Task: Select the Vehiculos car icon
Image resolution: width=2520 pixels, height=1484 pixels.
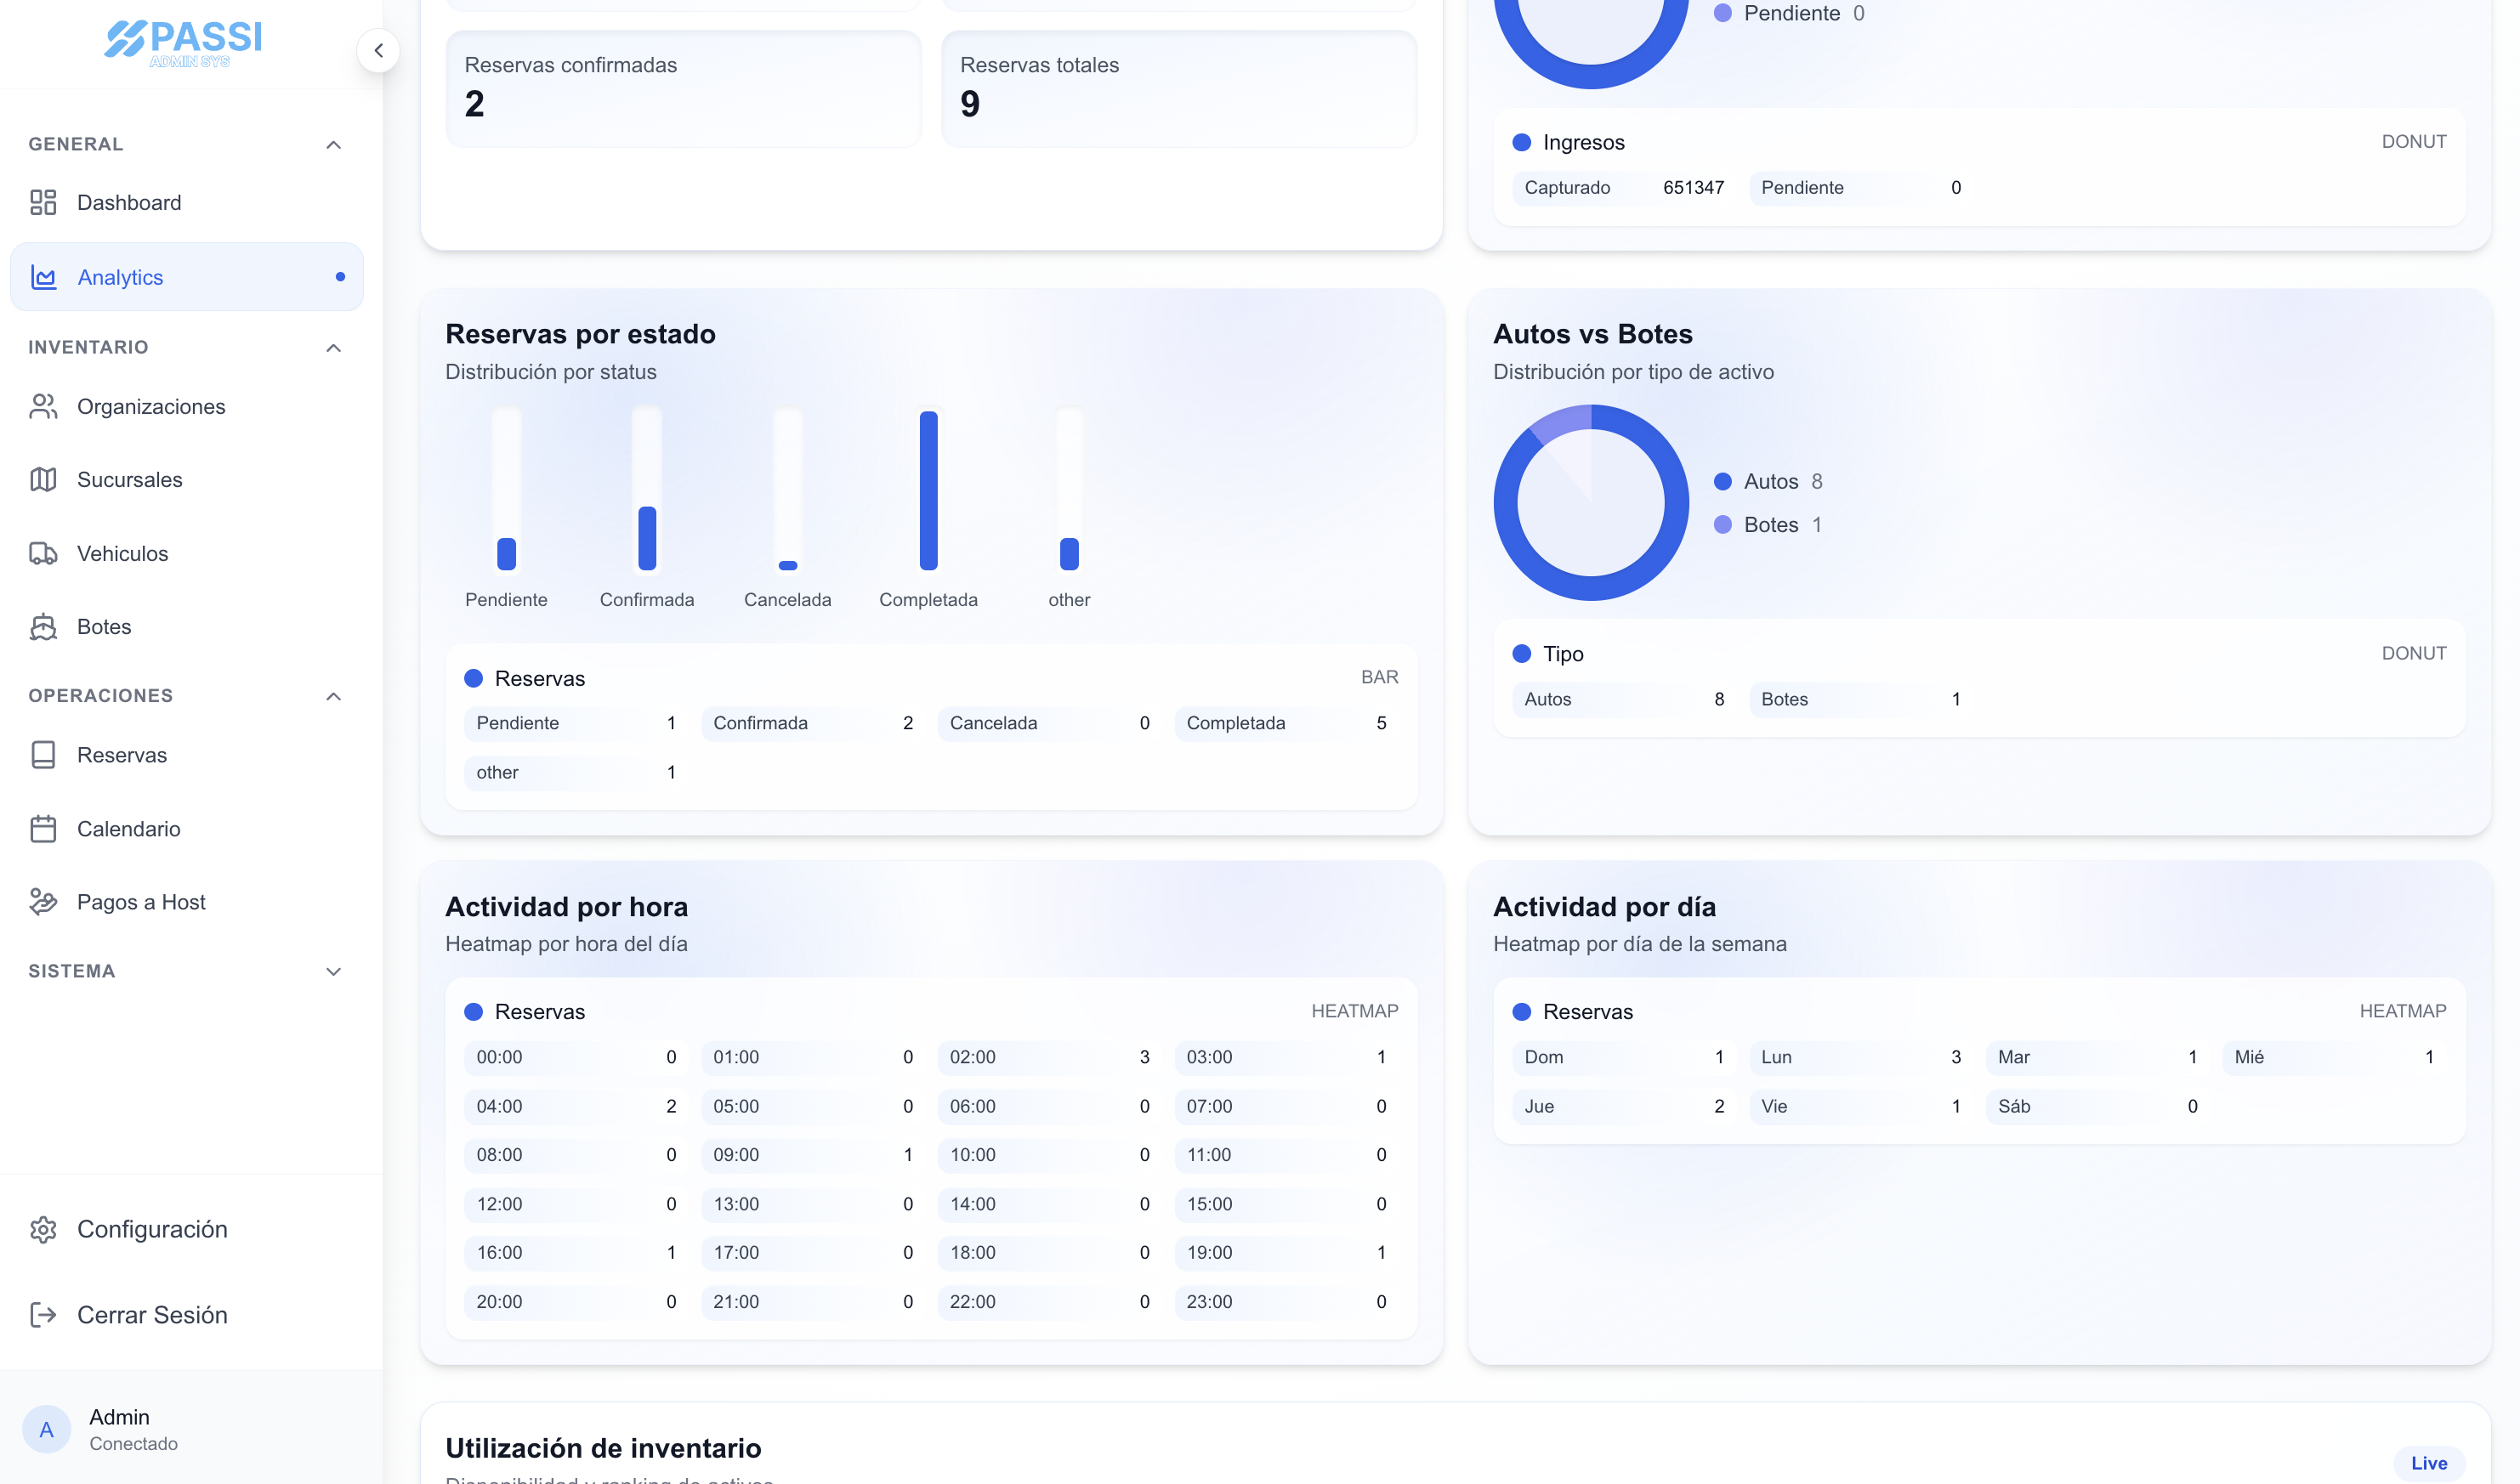Action: tap(43, 553)
